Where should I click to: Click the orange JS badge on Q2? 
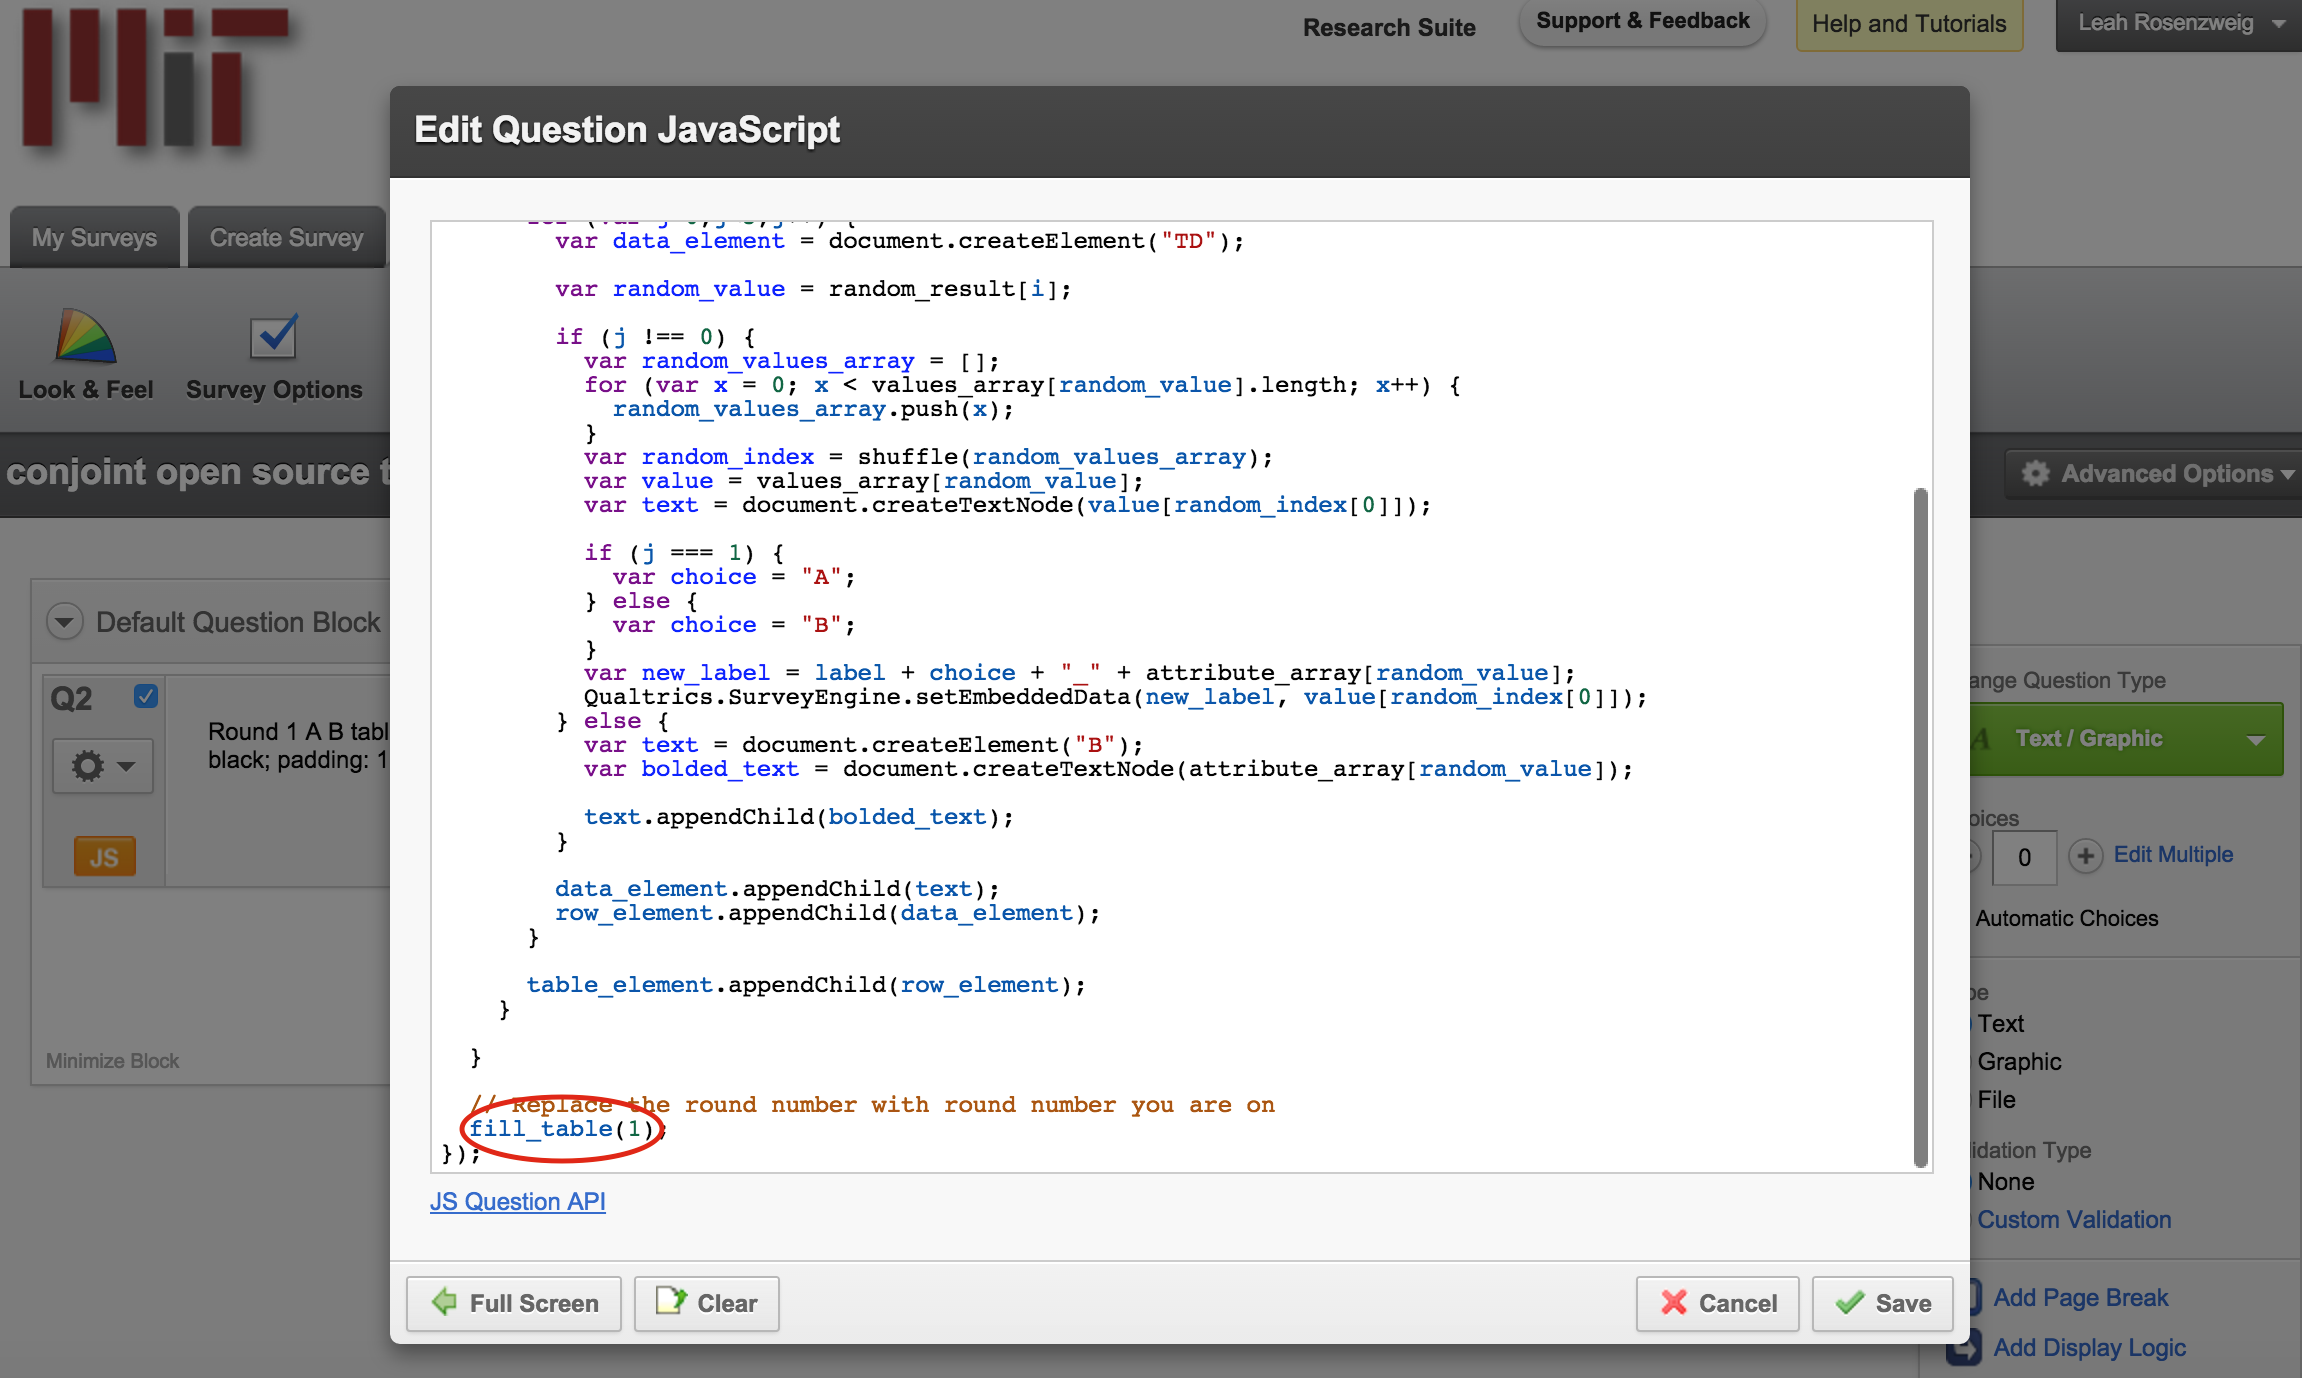pos(104,857)
